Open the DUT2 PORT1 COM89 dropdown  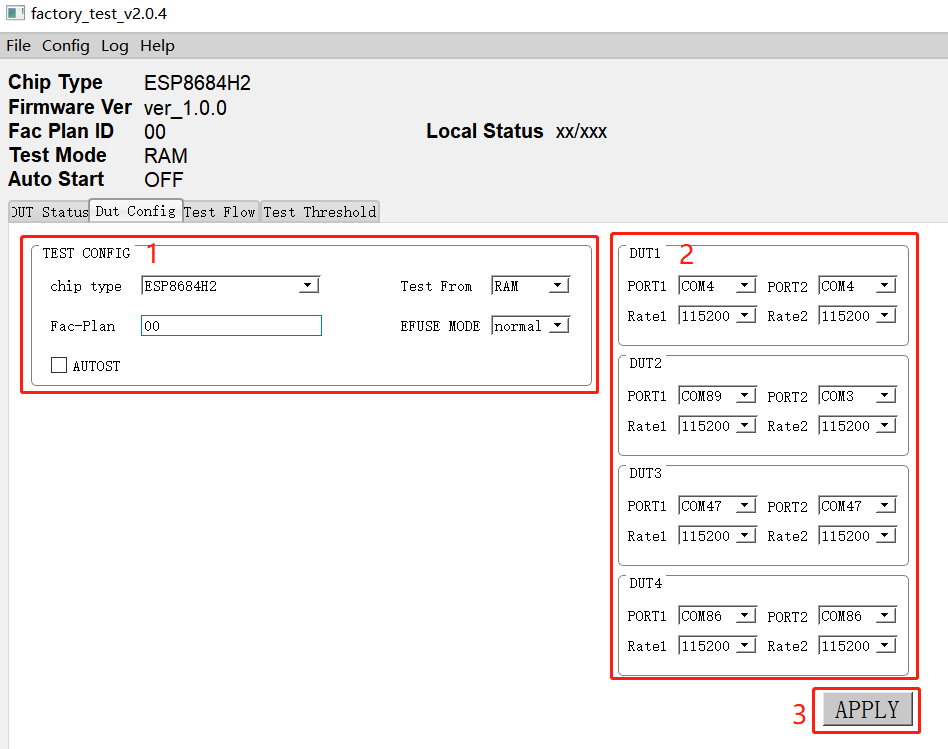click(744, 395)
